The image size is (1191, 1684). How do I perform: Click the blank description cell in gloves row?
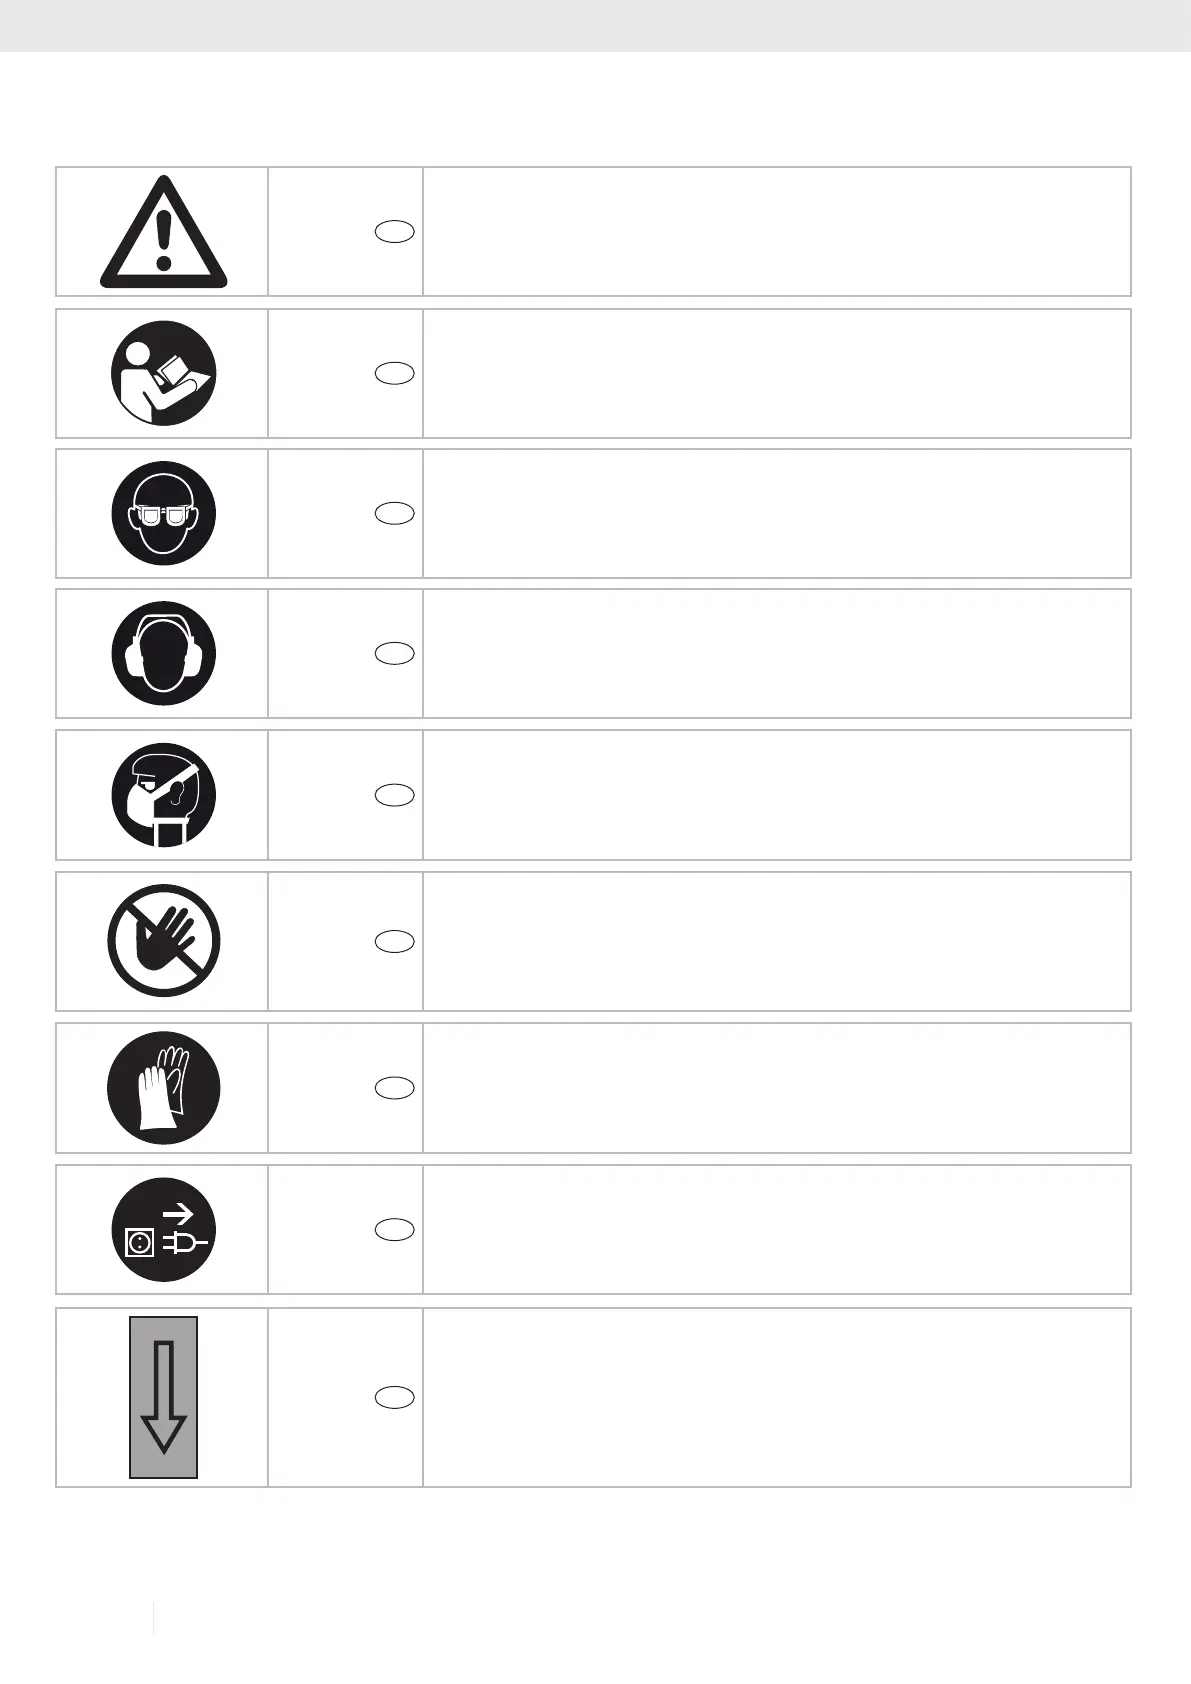(776, 1088)
